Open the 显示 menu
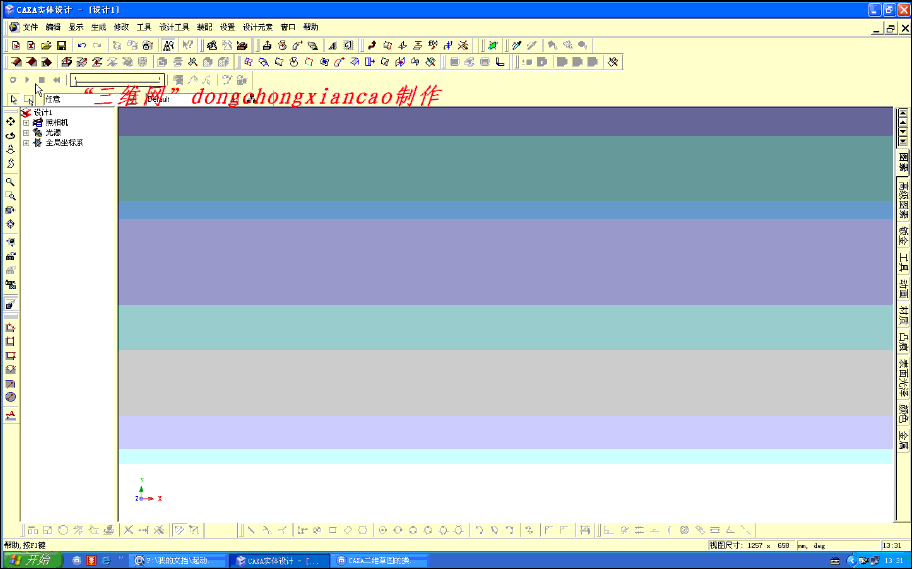This screenshot has height=569, width=912. 76,27
